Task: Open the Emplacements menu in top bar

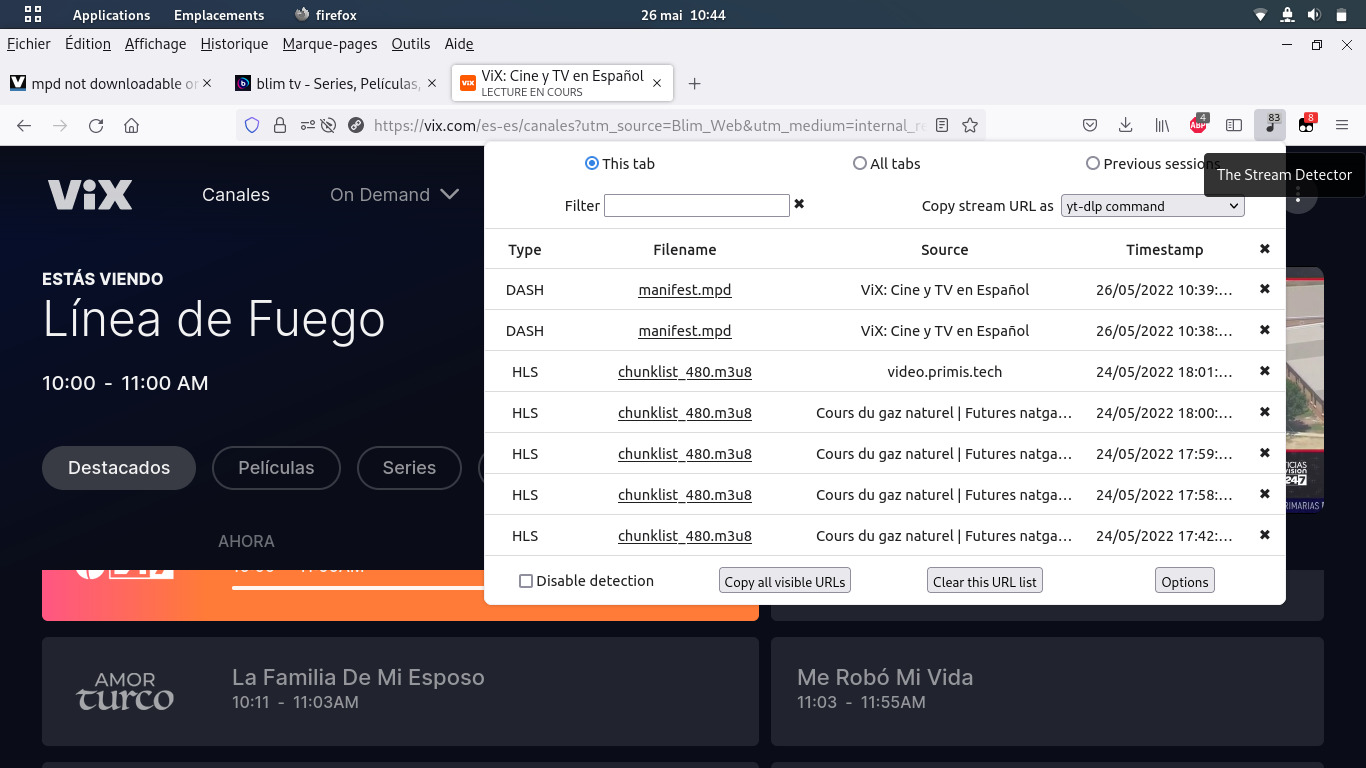Action: coord(219,15)
